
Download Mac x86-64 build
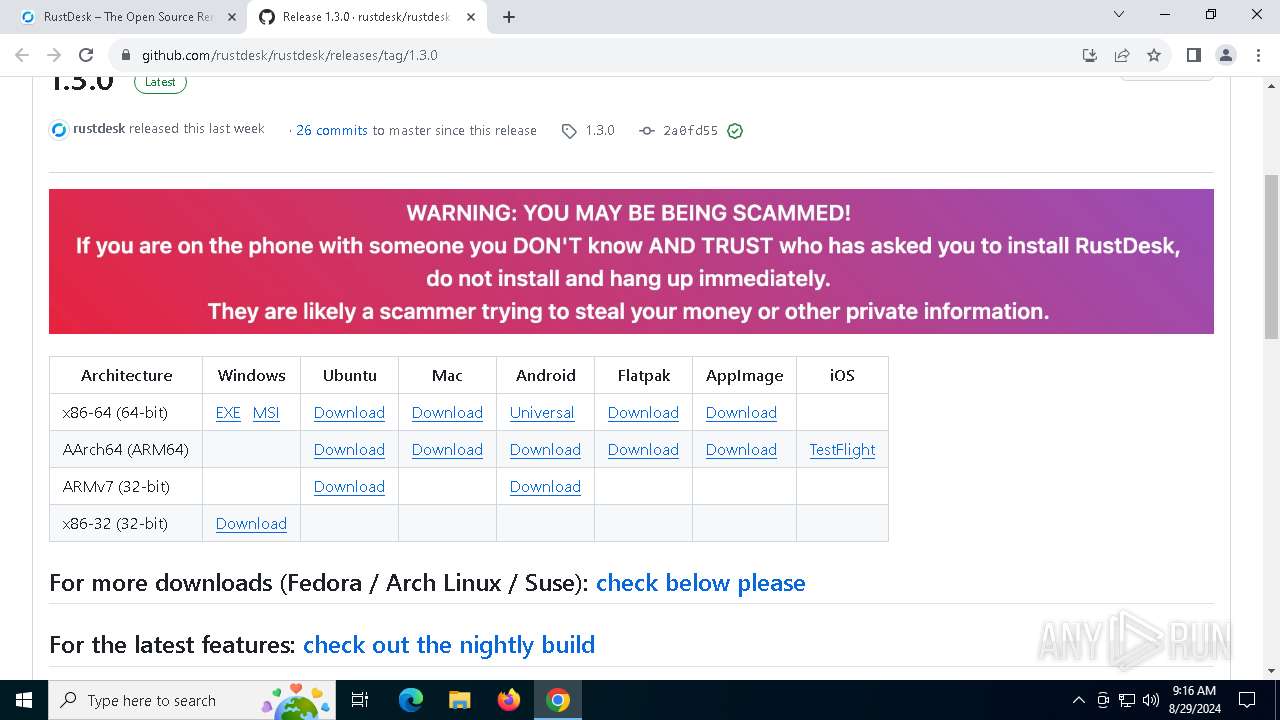447,413
